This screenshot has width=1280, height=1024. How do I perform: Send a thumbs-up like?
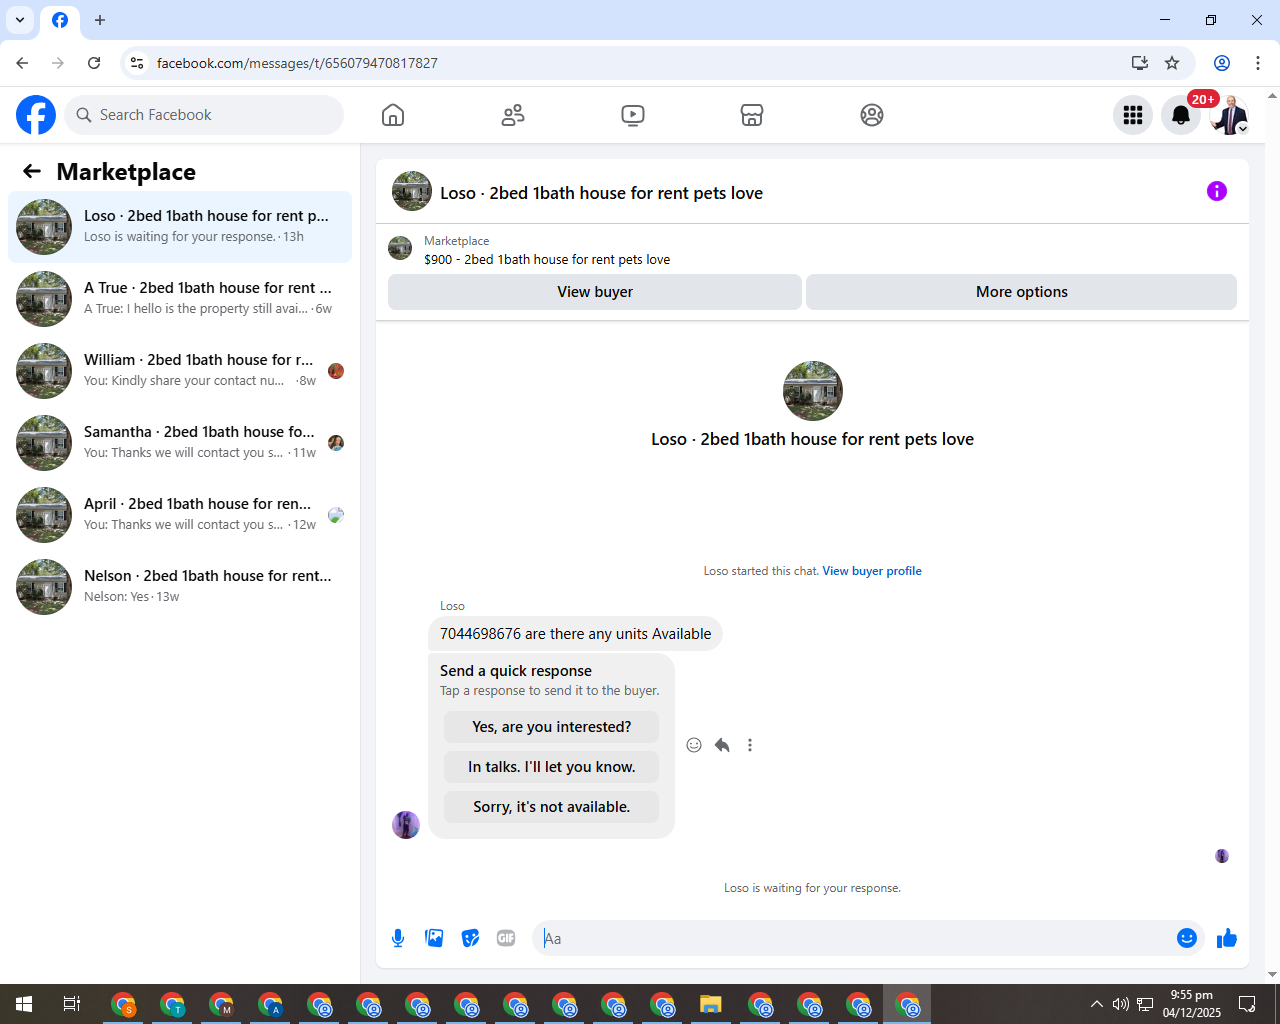point(1227,938)
